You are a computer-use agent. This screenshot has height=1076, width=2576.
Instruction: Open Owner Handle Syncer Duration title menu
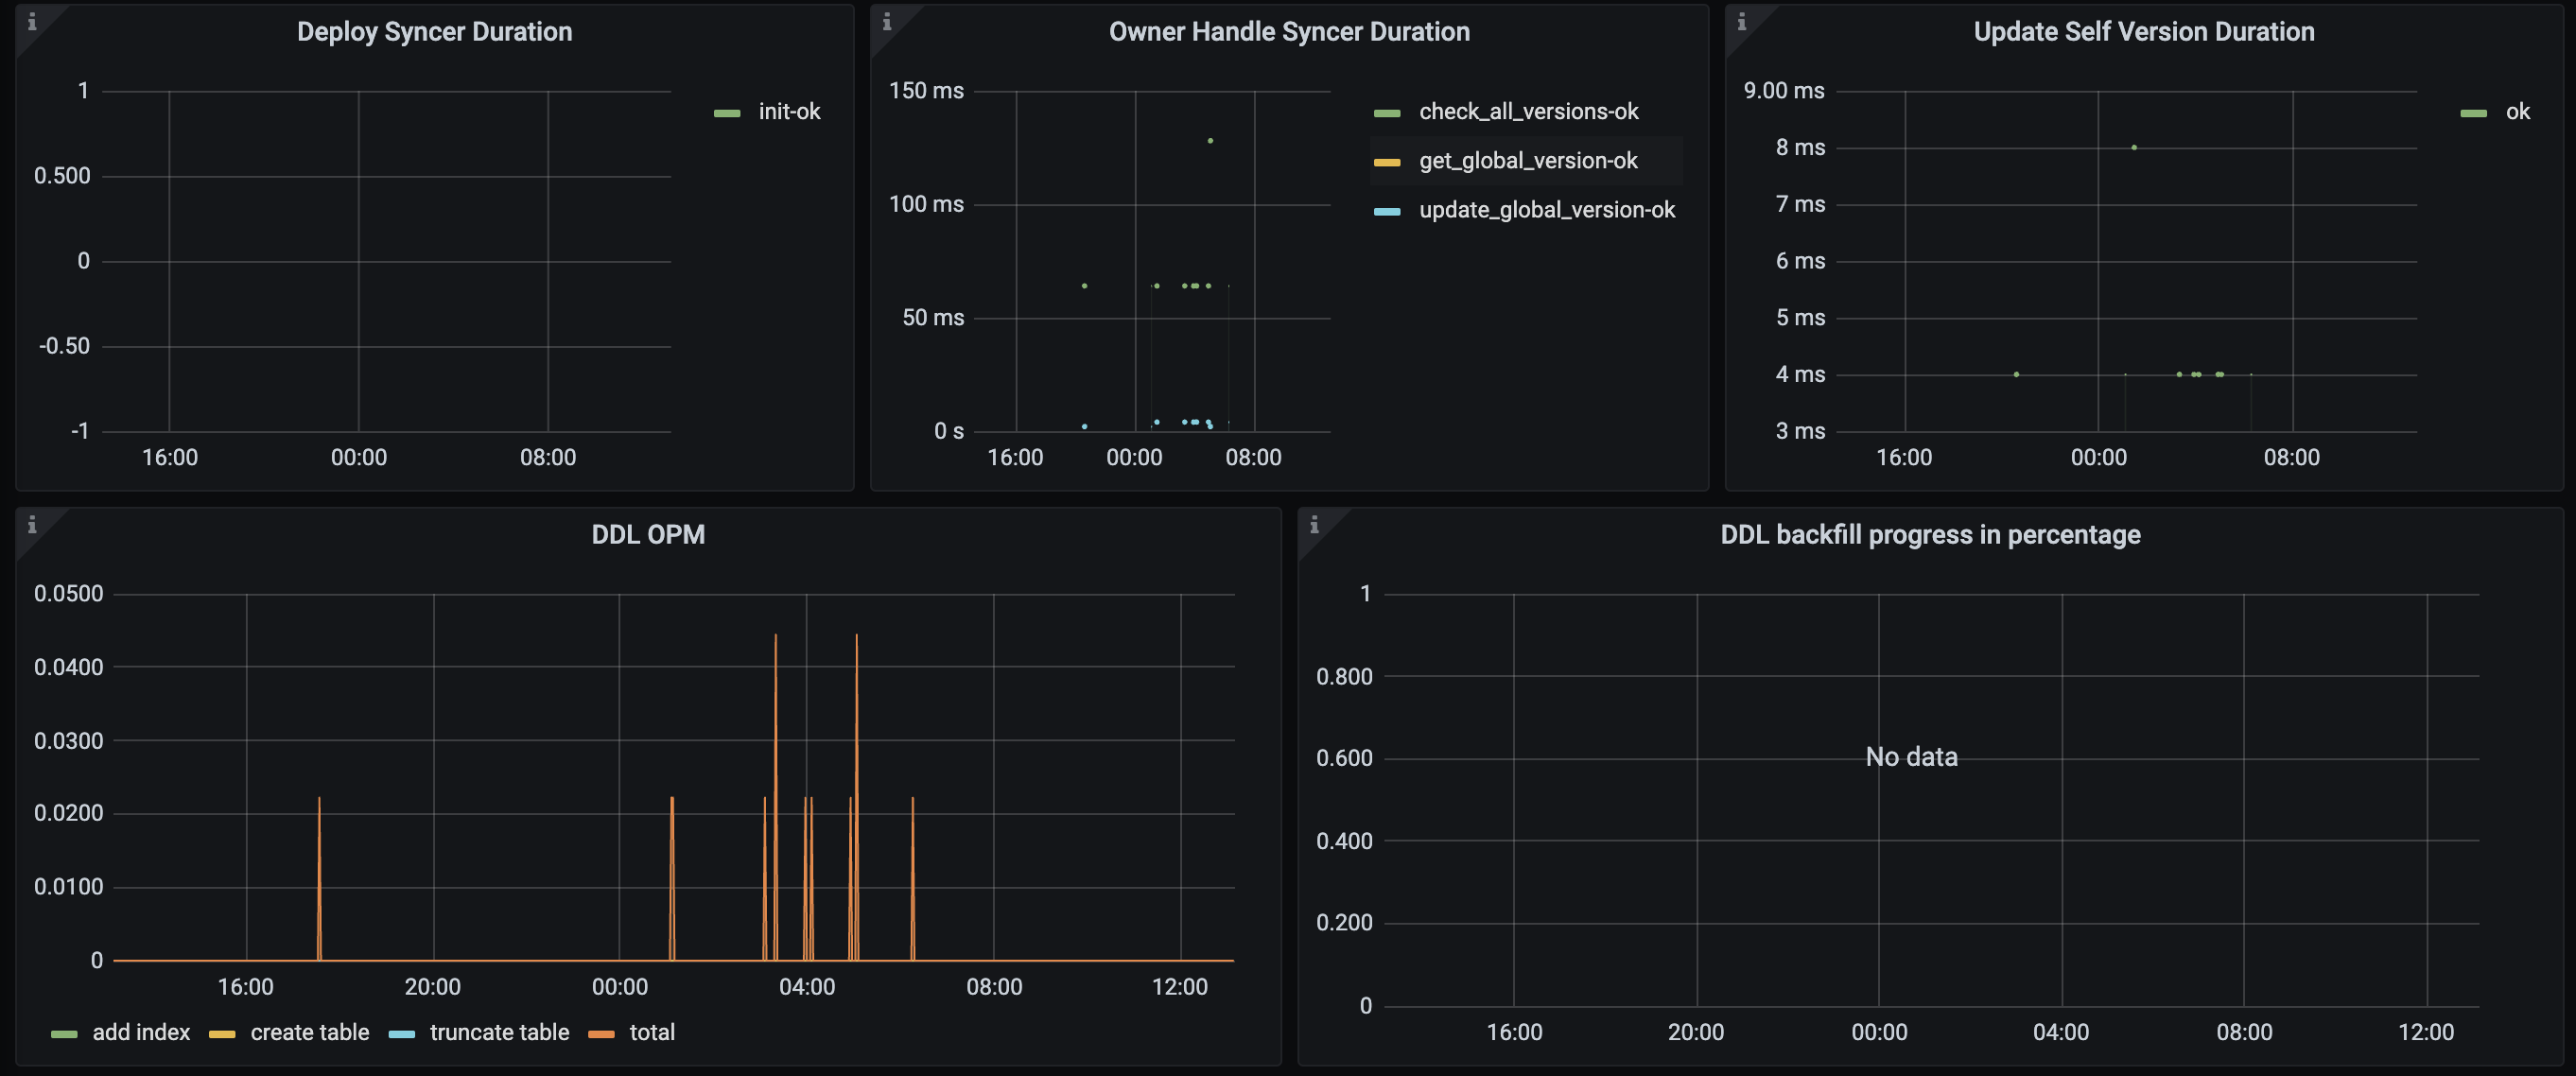(x=1288, y=32)
